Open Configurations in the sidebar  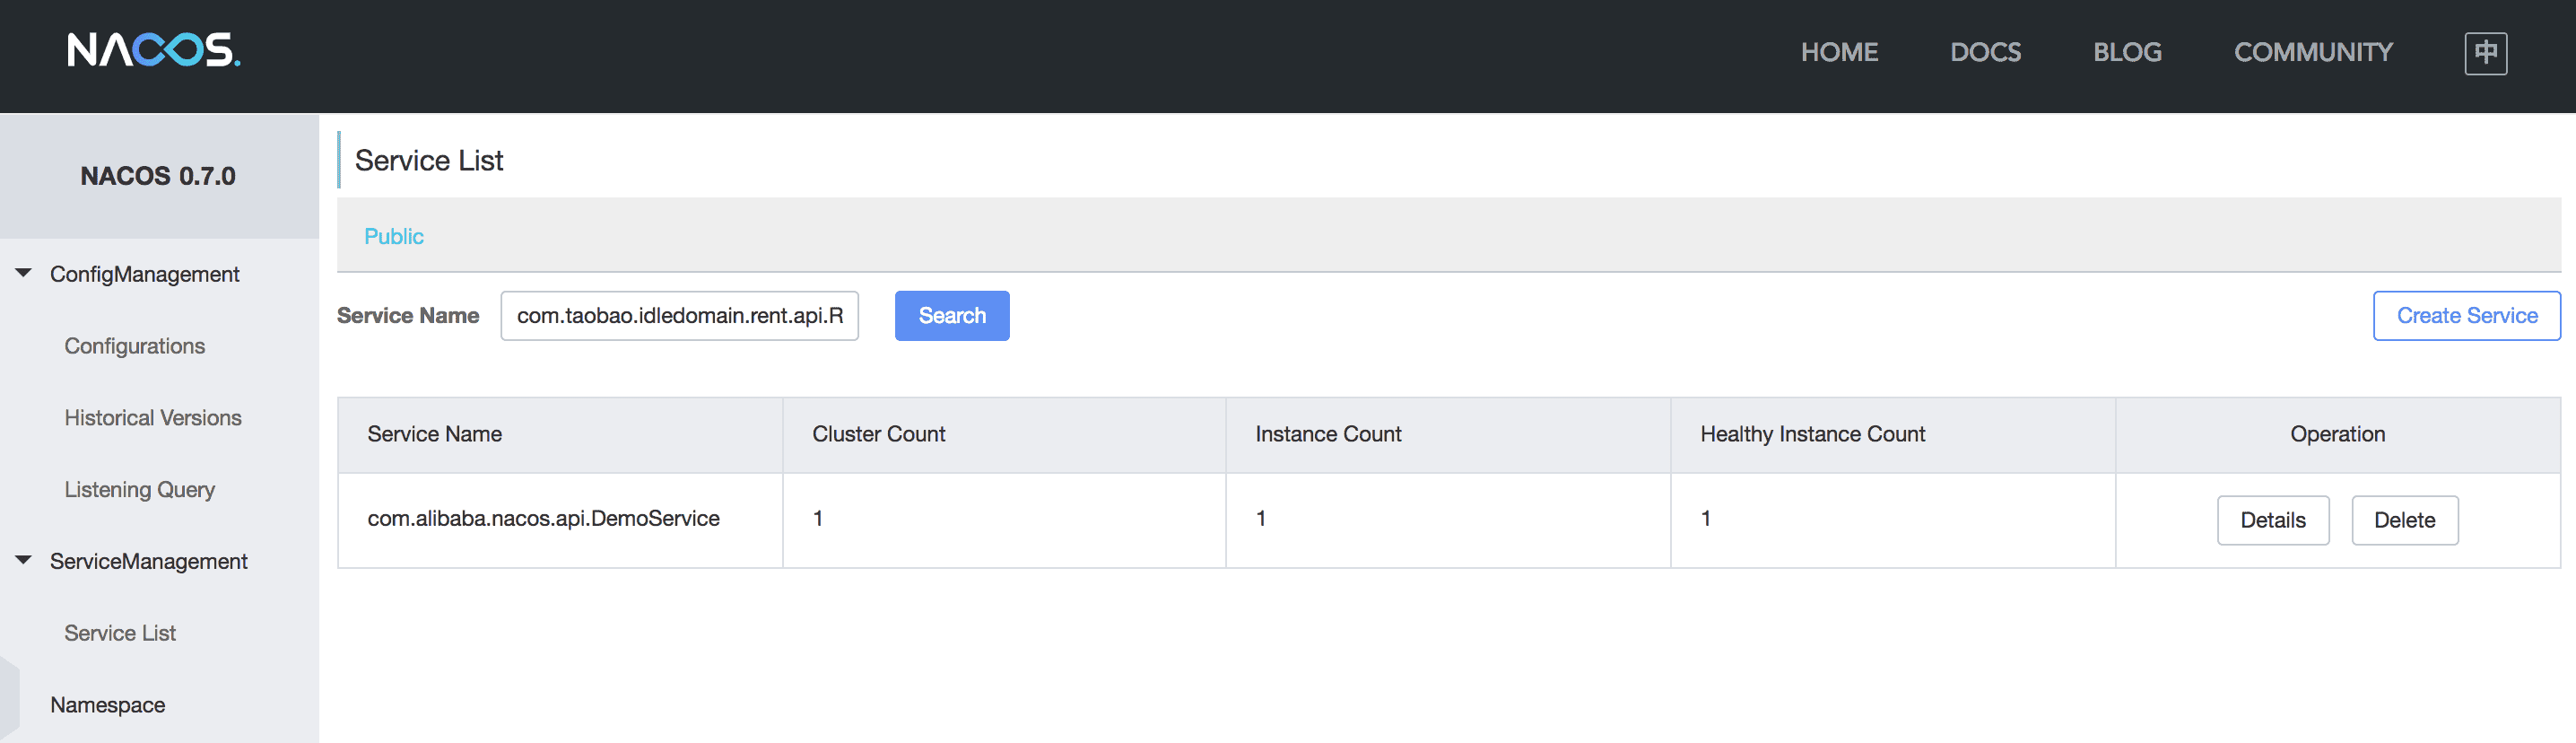(x=135, y=346)
